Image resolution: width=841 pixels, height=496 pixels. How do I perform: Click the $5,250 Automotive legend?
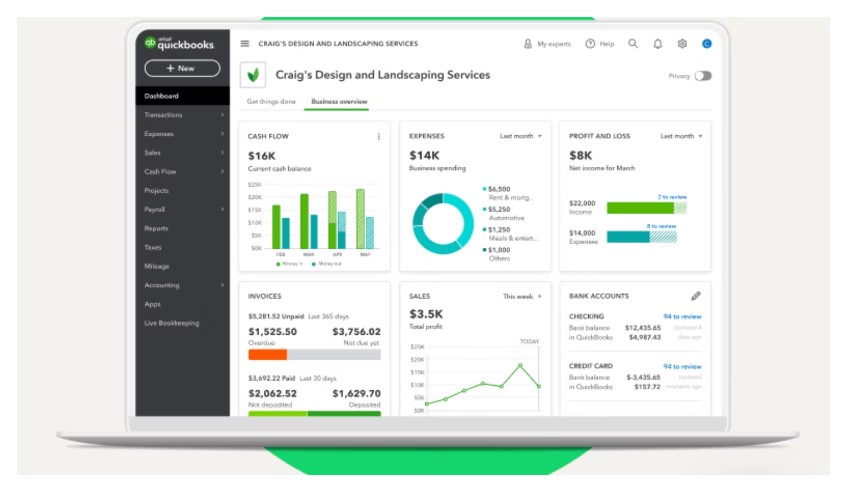click(x=504, y=213)
